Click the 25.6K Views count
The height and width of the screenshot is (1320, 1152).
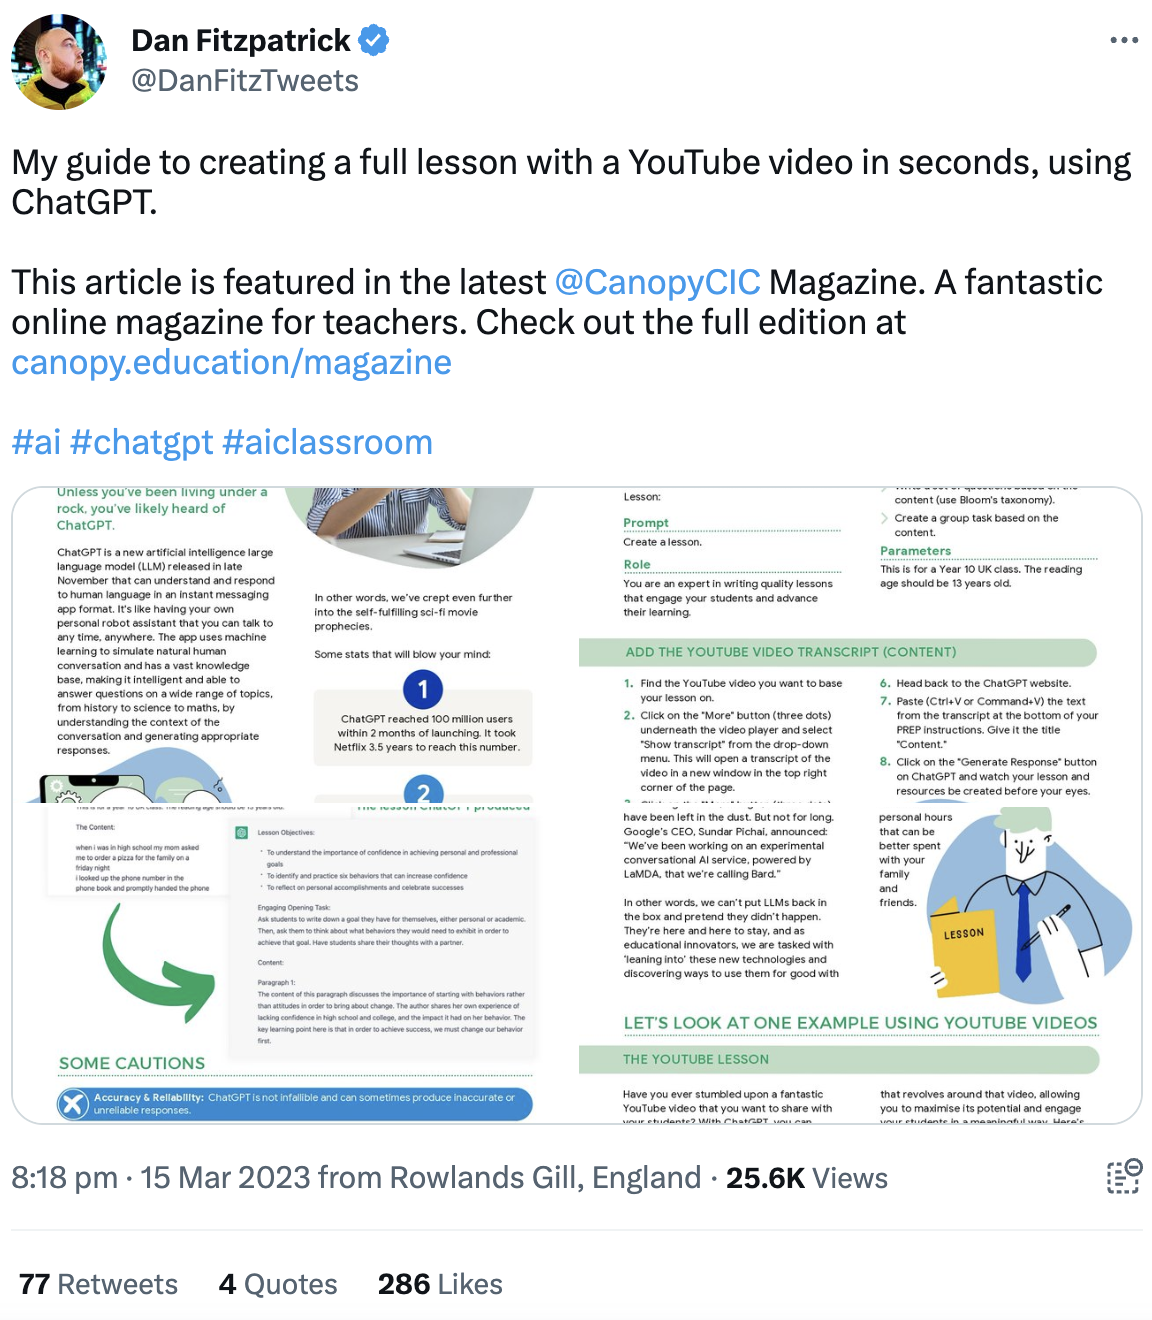pos(807,1178)
